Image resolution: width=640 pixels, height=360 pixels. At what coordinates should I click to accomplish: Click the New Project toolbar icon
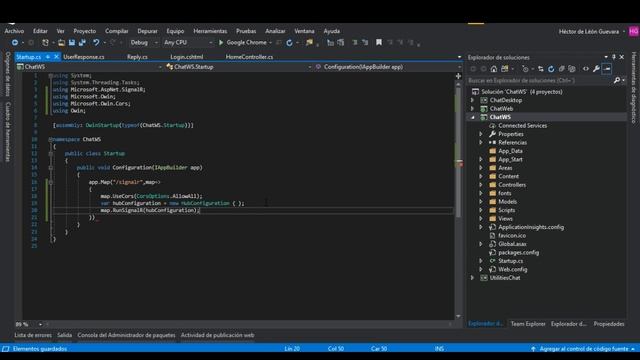point(45,42)
